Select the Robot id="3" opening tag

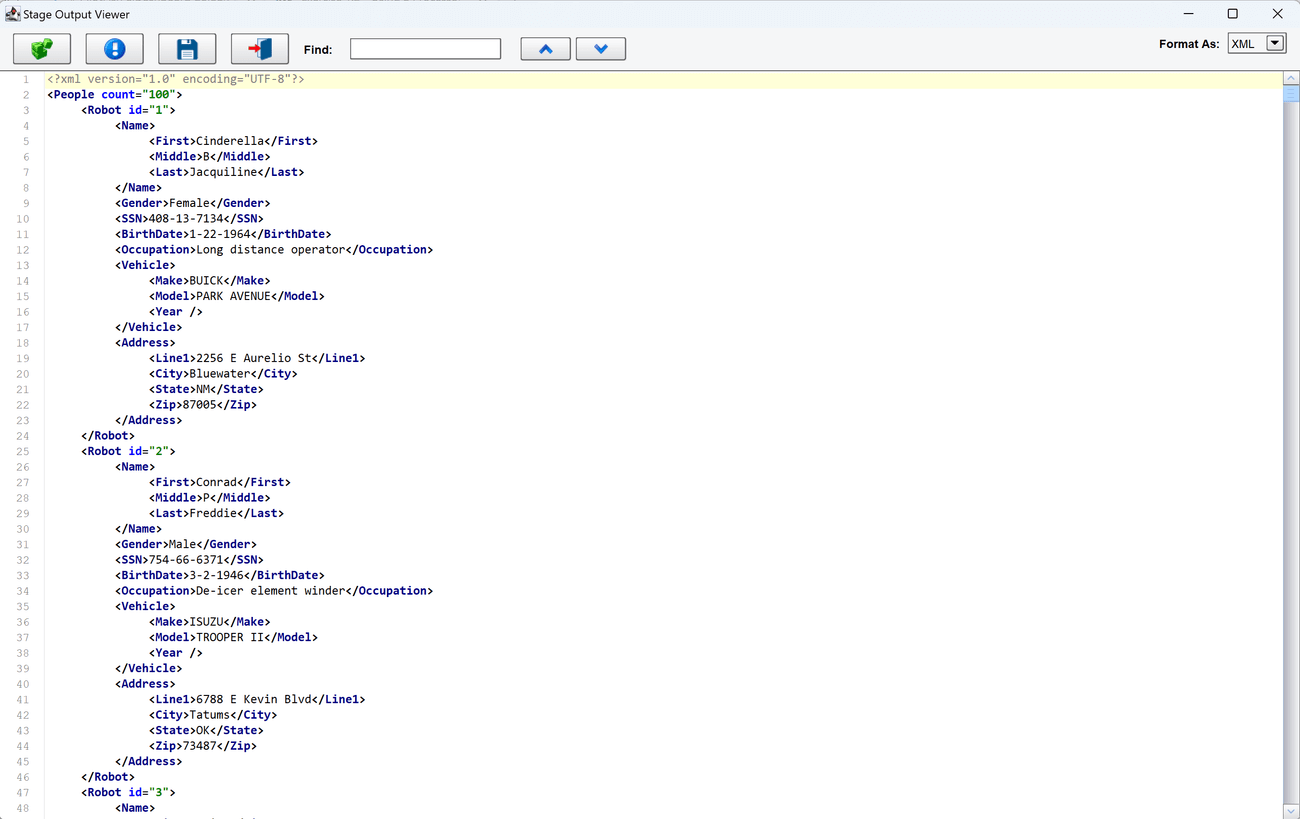(x=128, y=792)
